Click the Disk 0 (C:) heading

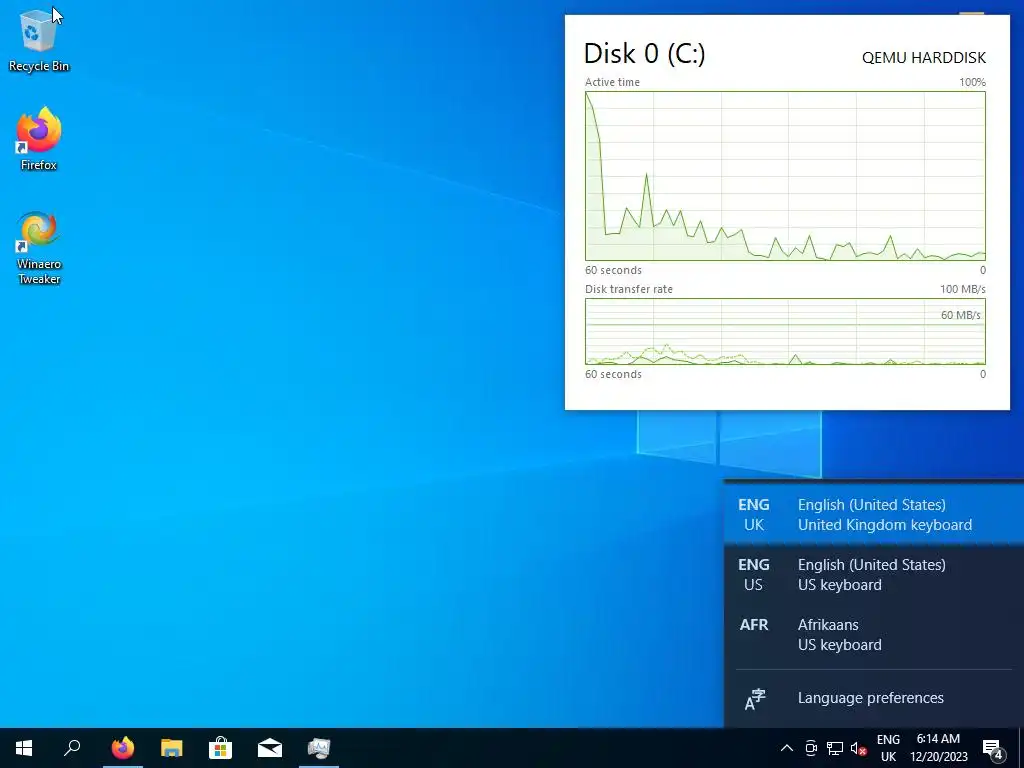(645, 54)
